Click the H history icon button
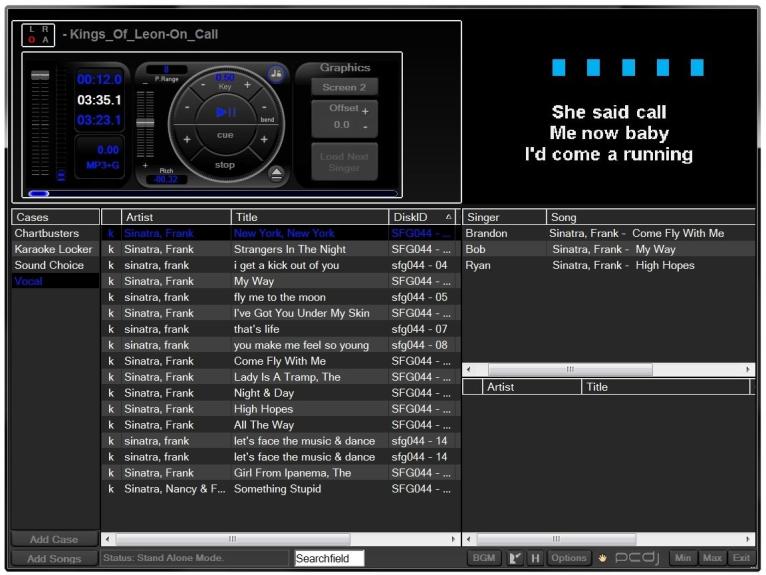 [535, 558]
